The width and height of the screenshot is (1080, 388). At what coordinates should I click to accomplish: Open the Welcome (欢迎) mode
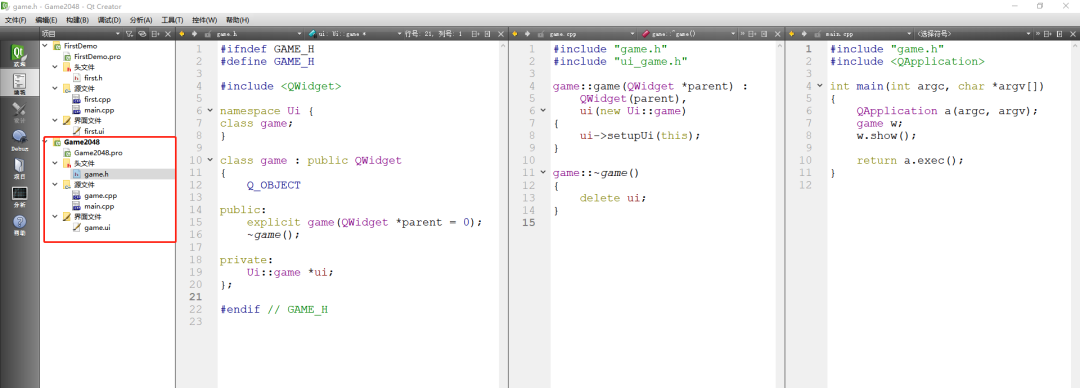point(19,55)
